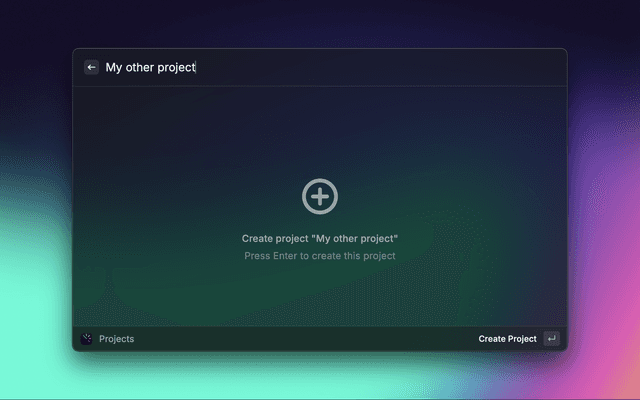Click the "Press Enter to create this project" hint

[x=320, y=256]
